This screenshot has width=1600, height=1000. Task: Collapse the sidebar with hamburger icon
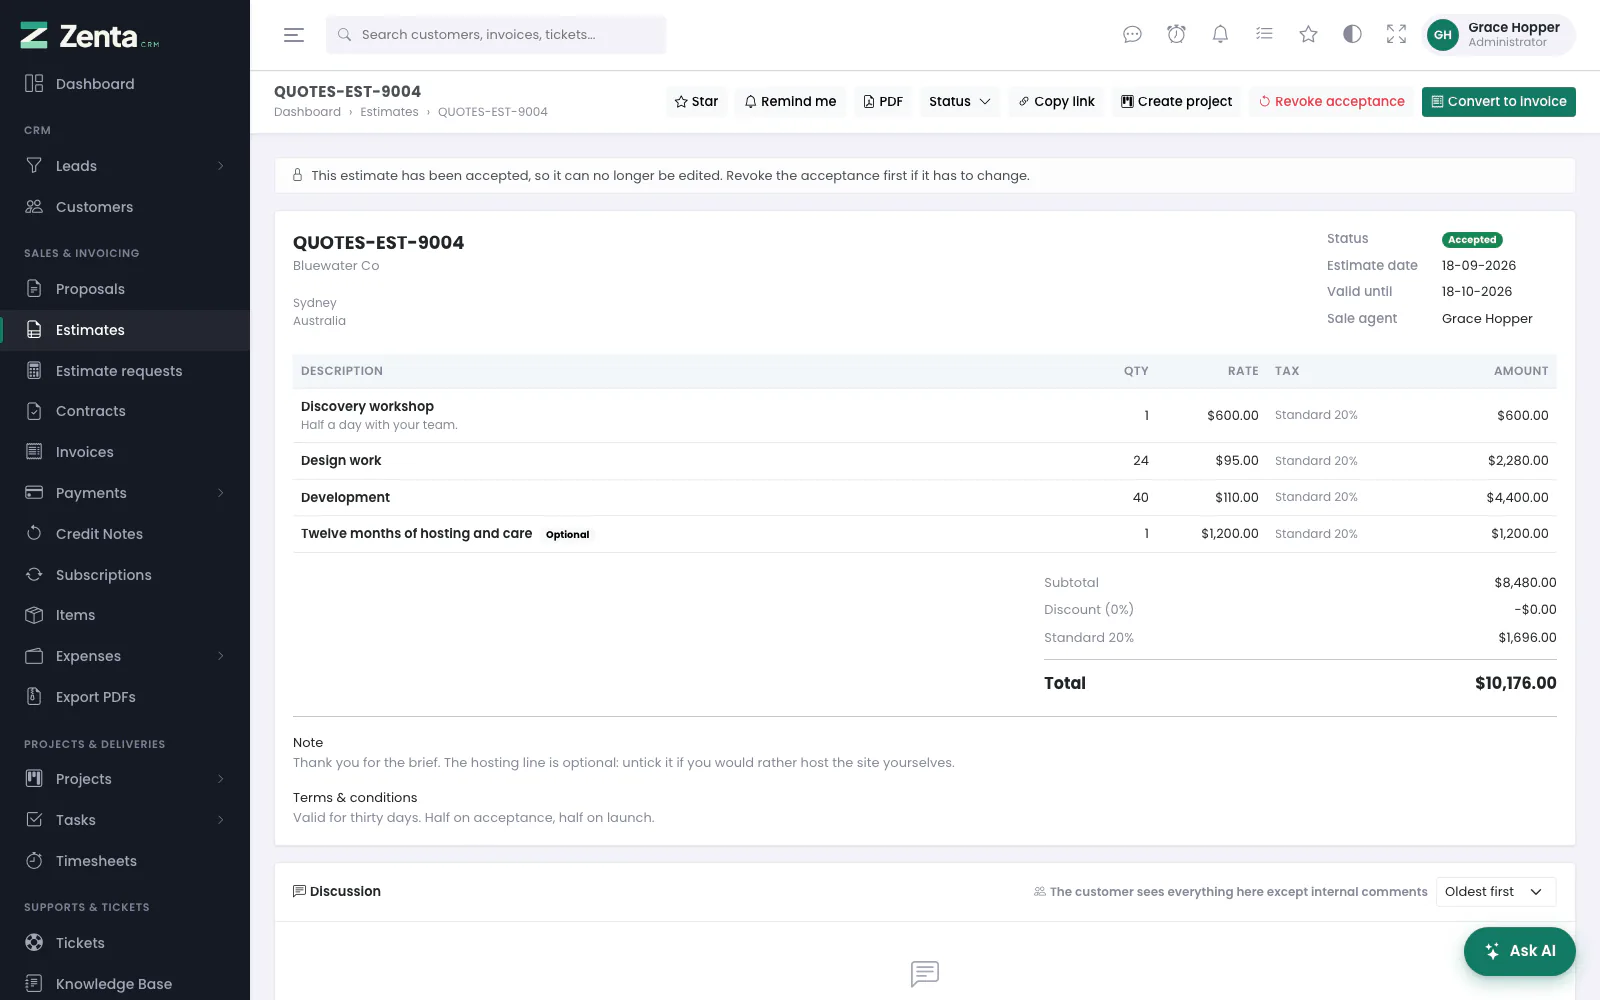tap(294, 35)
